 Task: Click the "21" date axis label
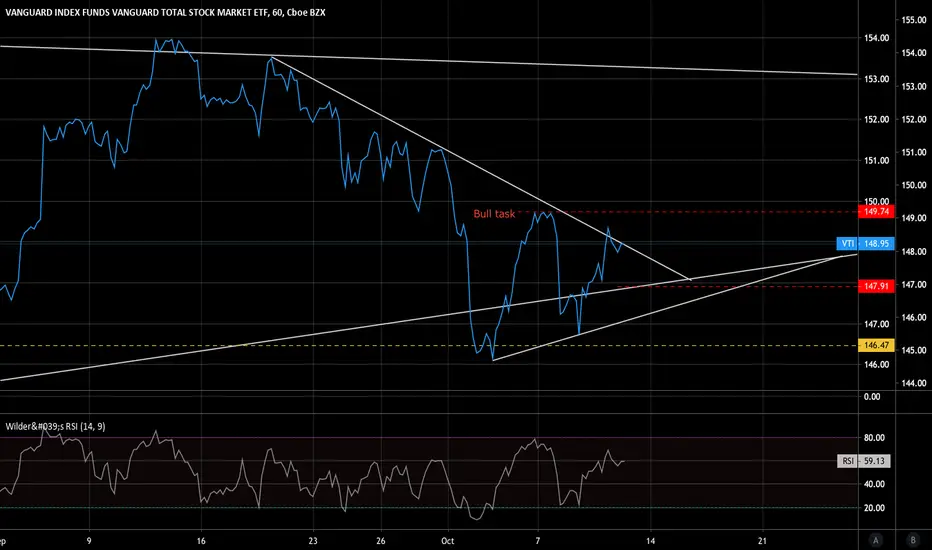[x=762, y=540]
